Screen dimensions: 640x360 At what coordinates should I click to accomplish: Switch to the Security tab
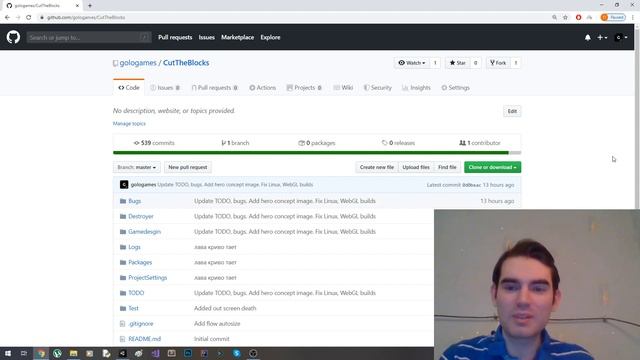378,88
